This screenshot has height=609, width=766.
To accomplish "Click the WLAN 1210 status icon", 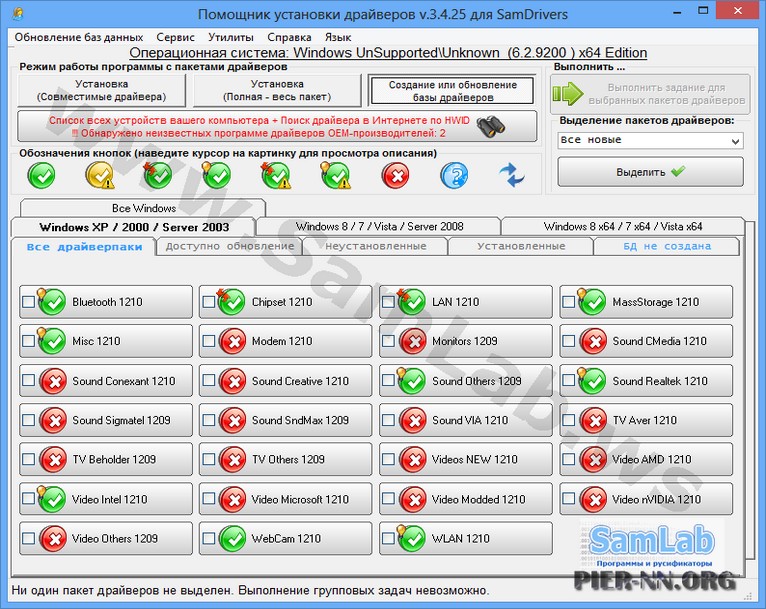I will coord(411,538).
